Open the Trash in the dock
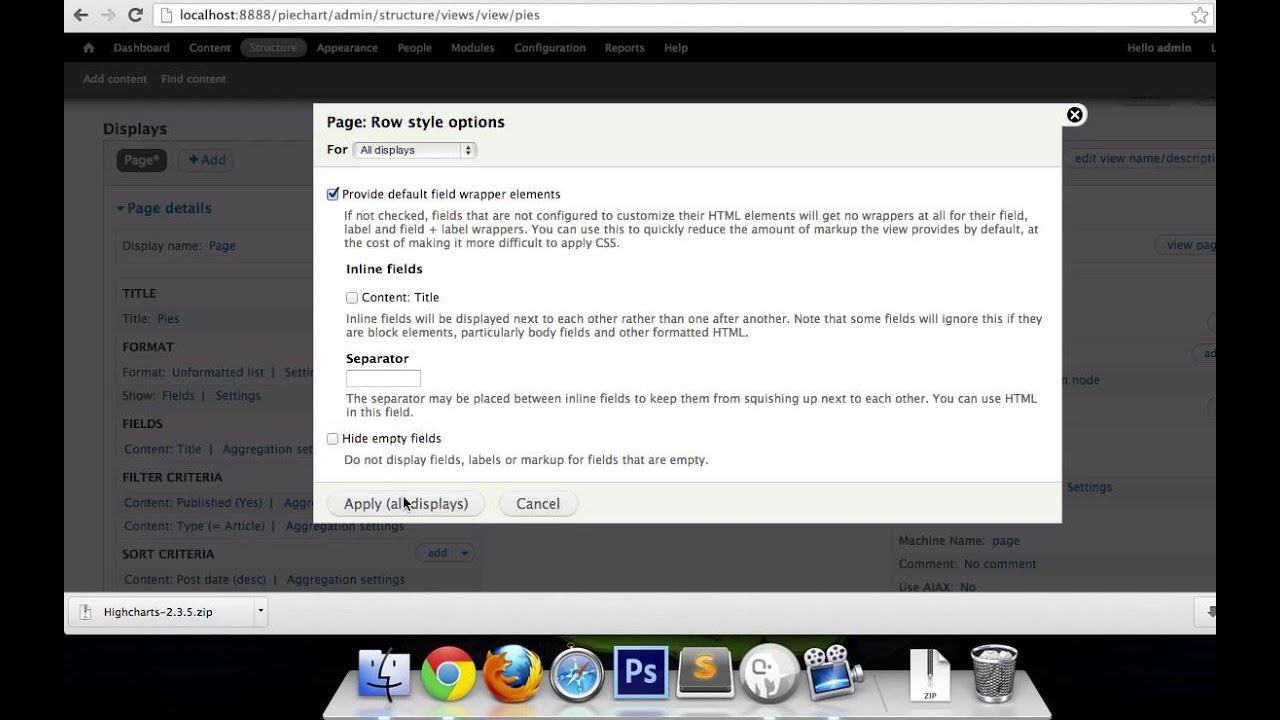Viewport: 1280px width, 720px height. pyautogui.click(x=994, y=673)
